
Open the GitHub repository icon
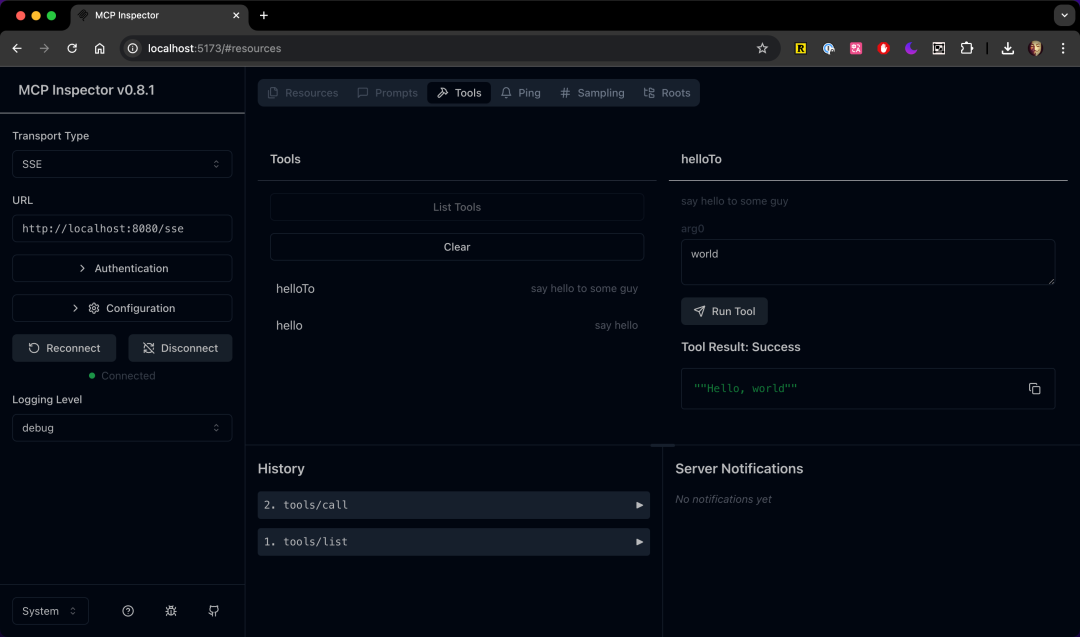(214, 611)
